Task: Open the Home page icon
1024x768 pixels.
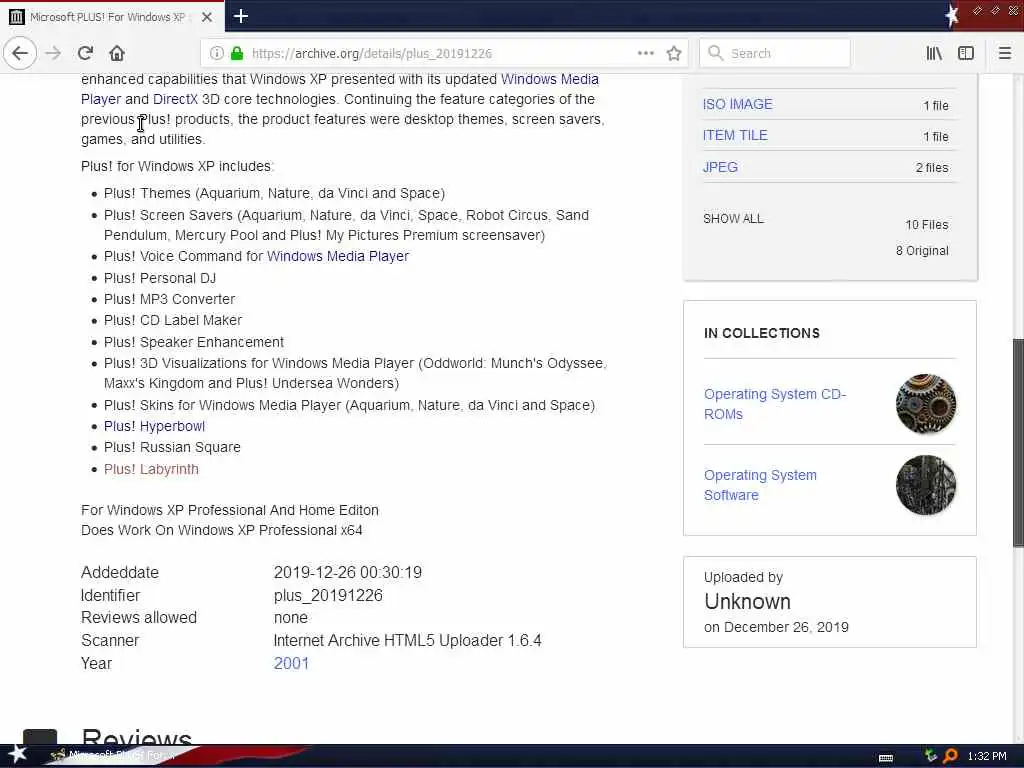Action: (117, 53)
